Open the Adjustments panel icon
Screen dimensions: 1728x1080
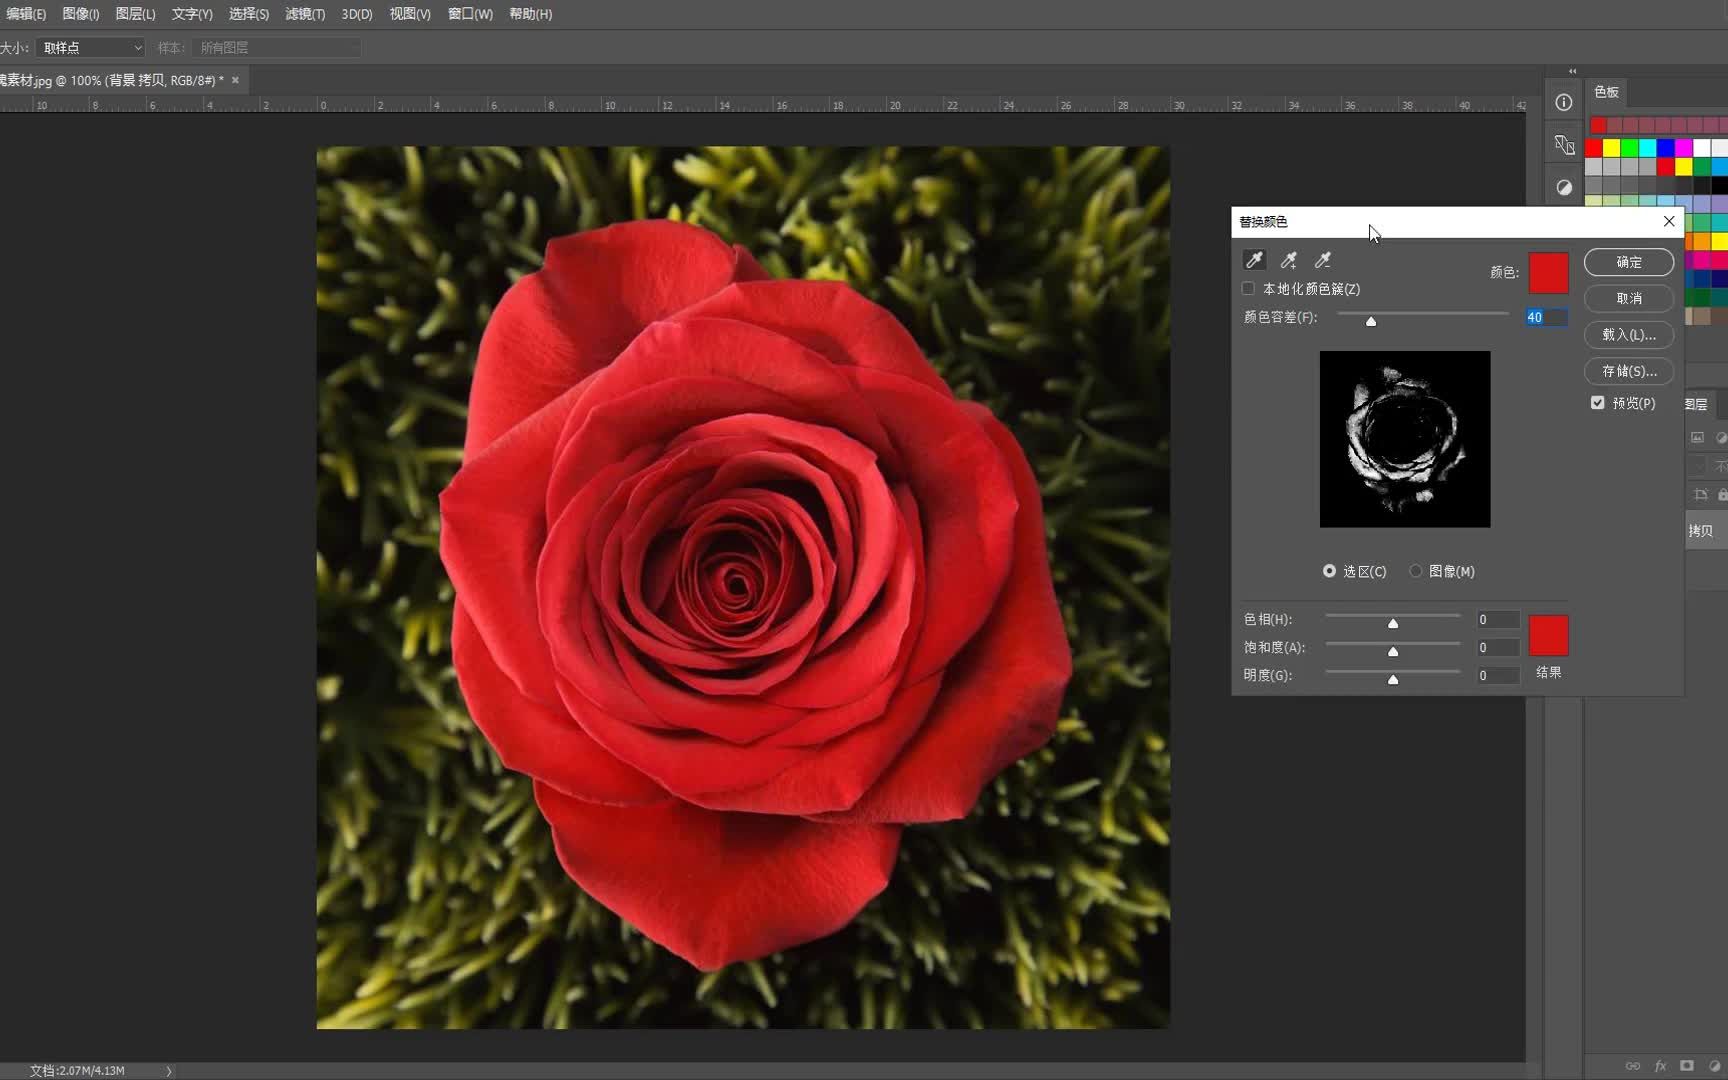pos(1564,187)
